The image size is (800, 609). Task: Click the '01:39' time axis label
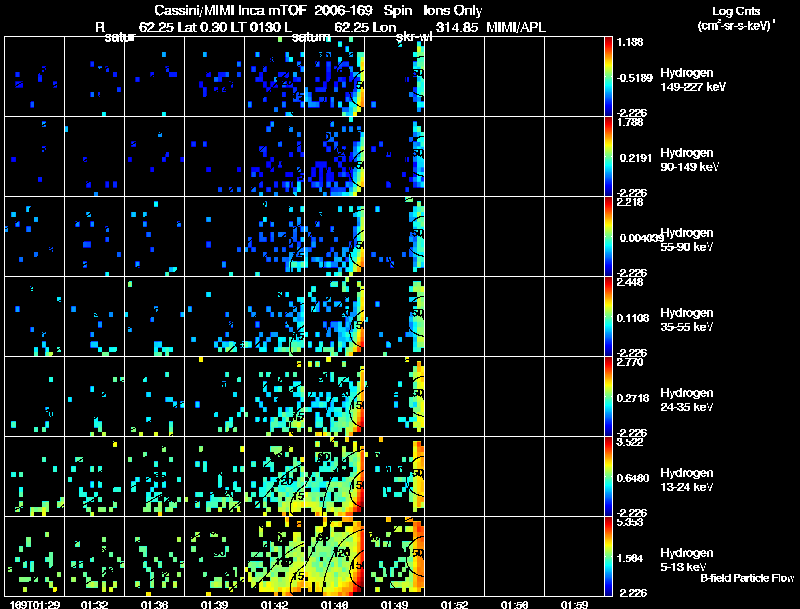pos(214,605)
